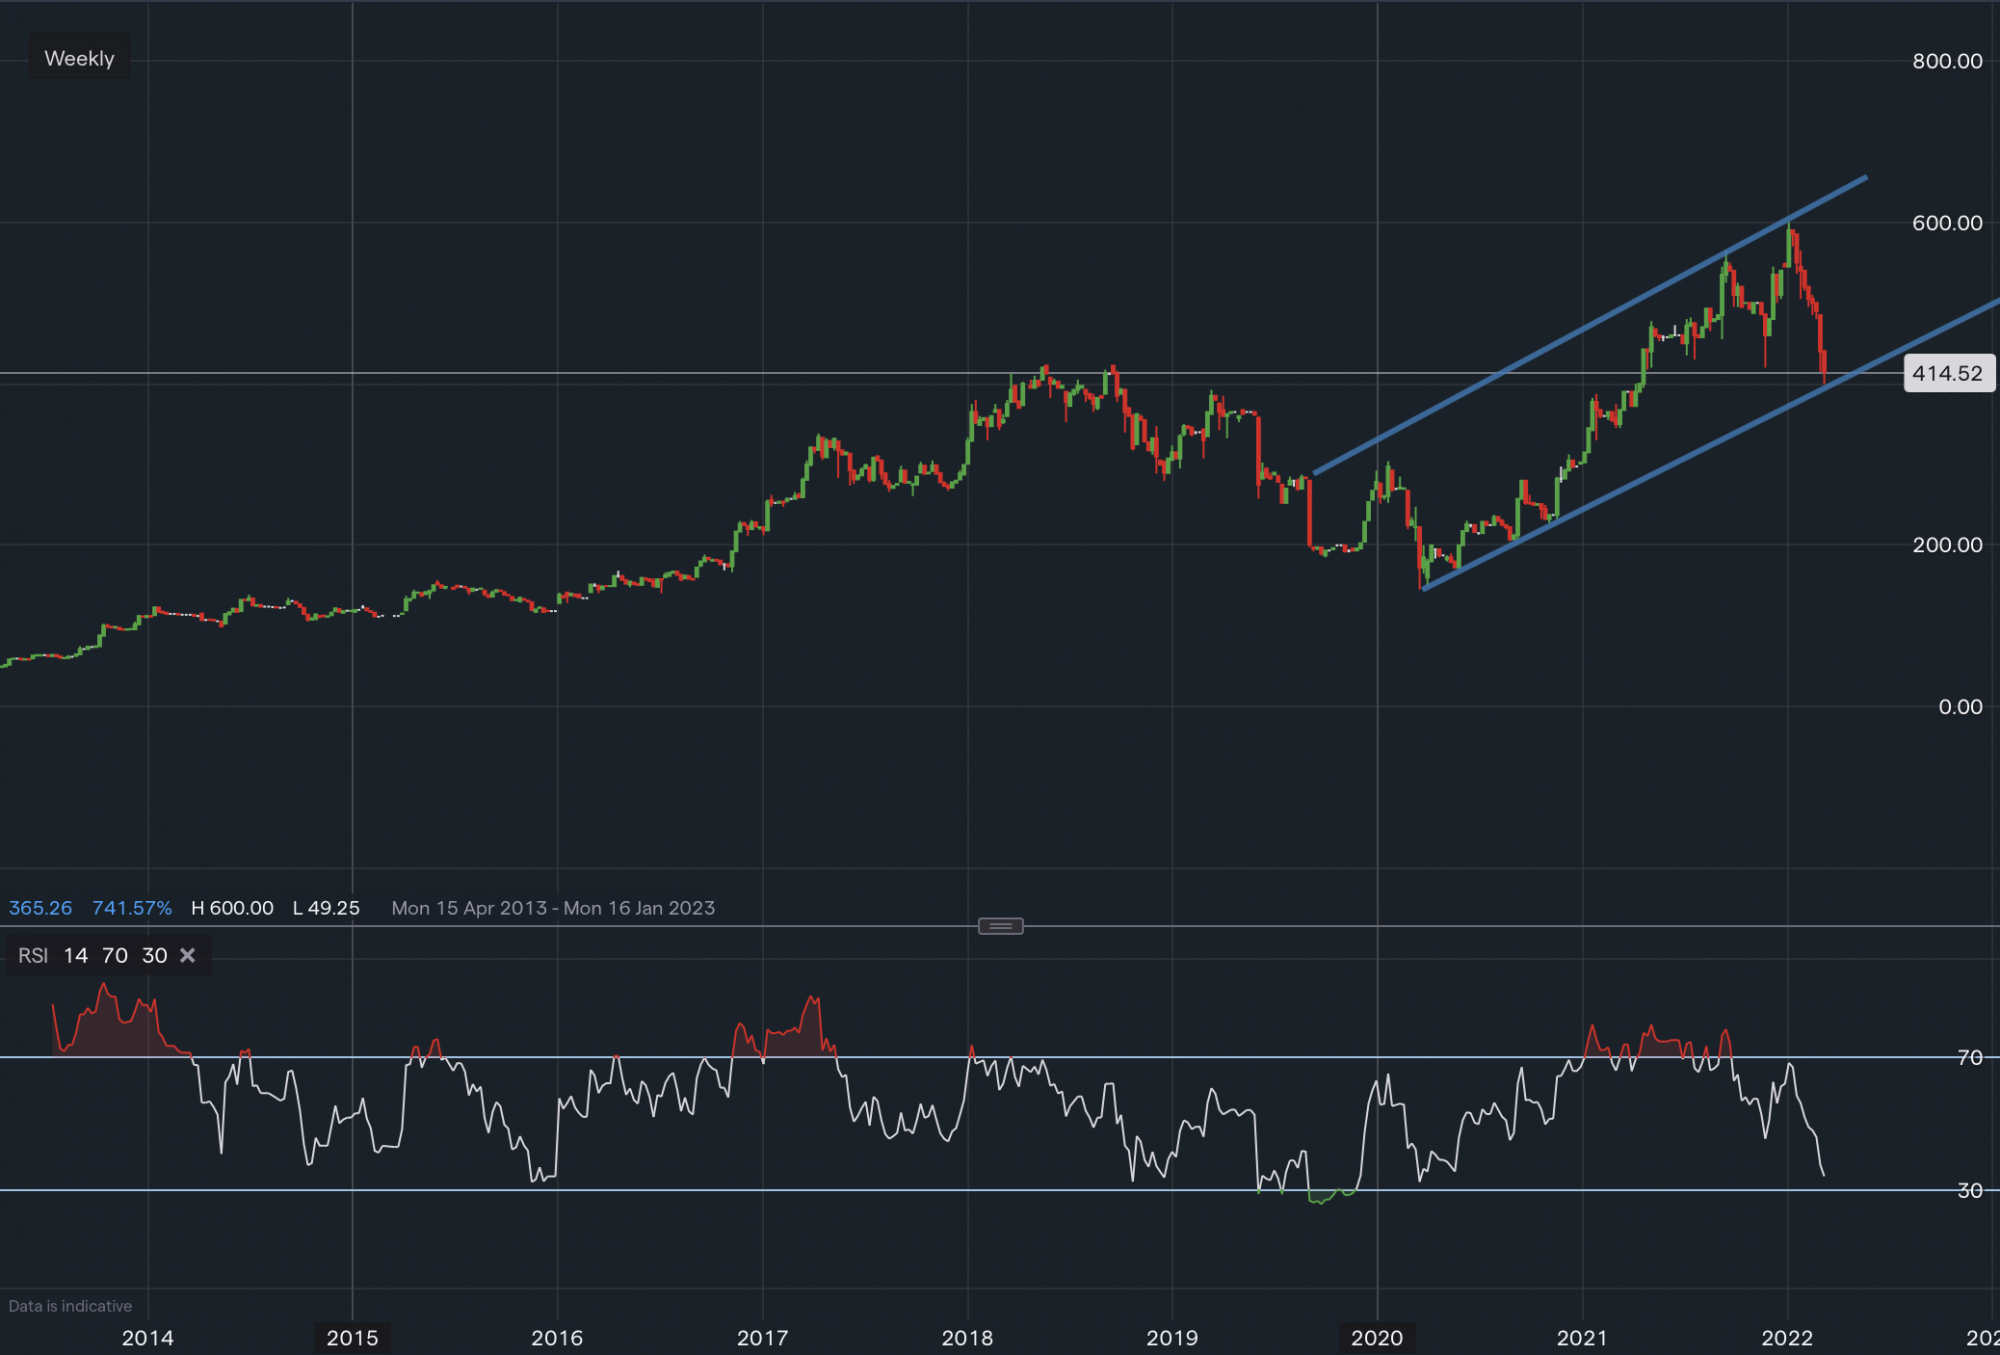Click the 2018 label on time axis
Image resolution: width=2000 pixels, height=1355 pixels.
[x=967, y=1338]
